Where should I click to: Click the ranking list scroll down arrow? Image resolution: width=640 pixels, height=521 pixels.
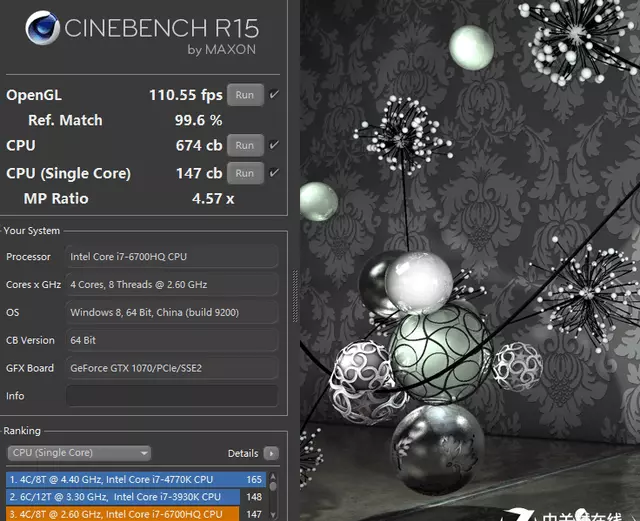tap(273, 515)
